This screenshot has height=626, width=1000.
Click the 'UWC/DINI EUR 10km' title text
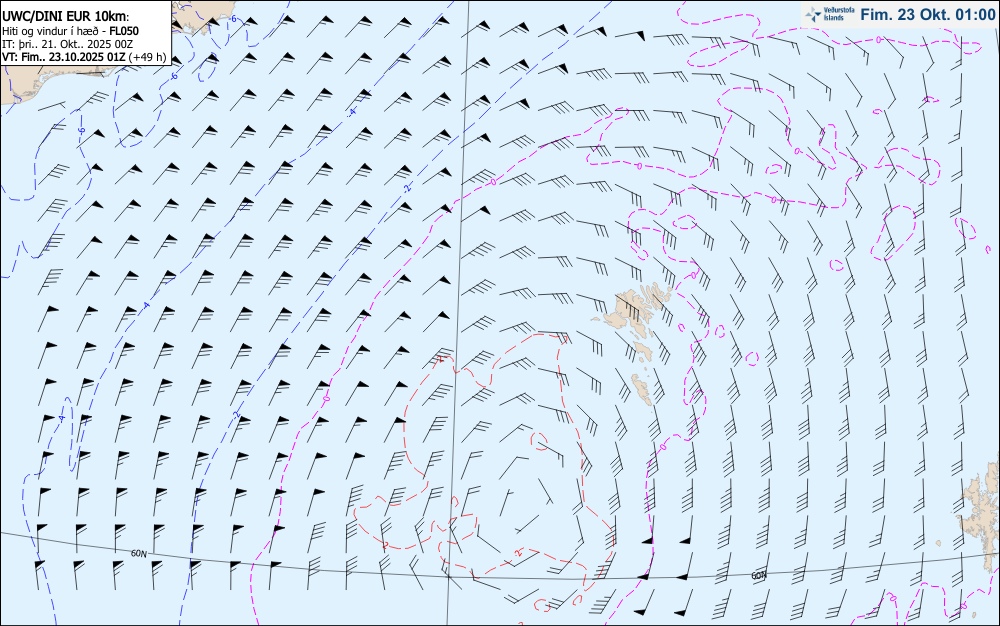click(66, 17)
